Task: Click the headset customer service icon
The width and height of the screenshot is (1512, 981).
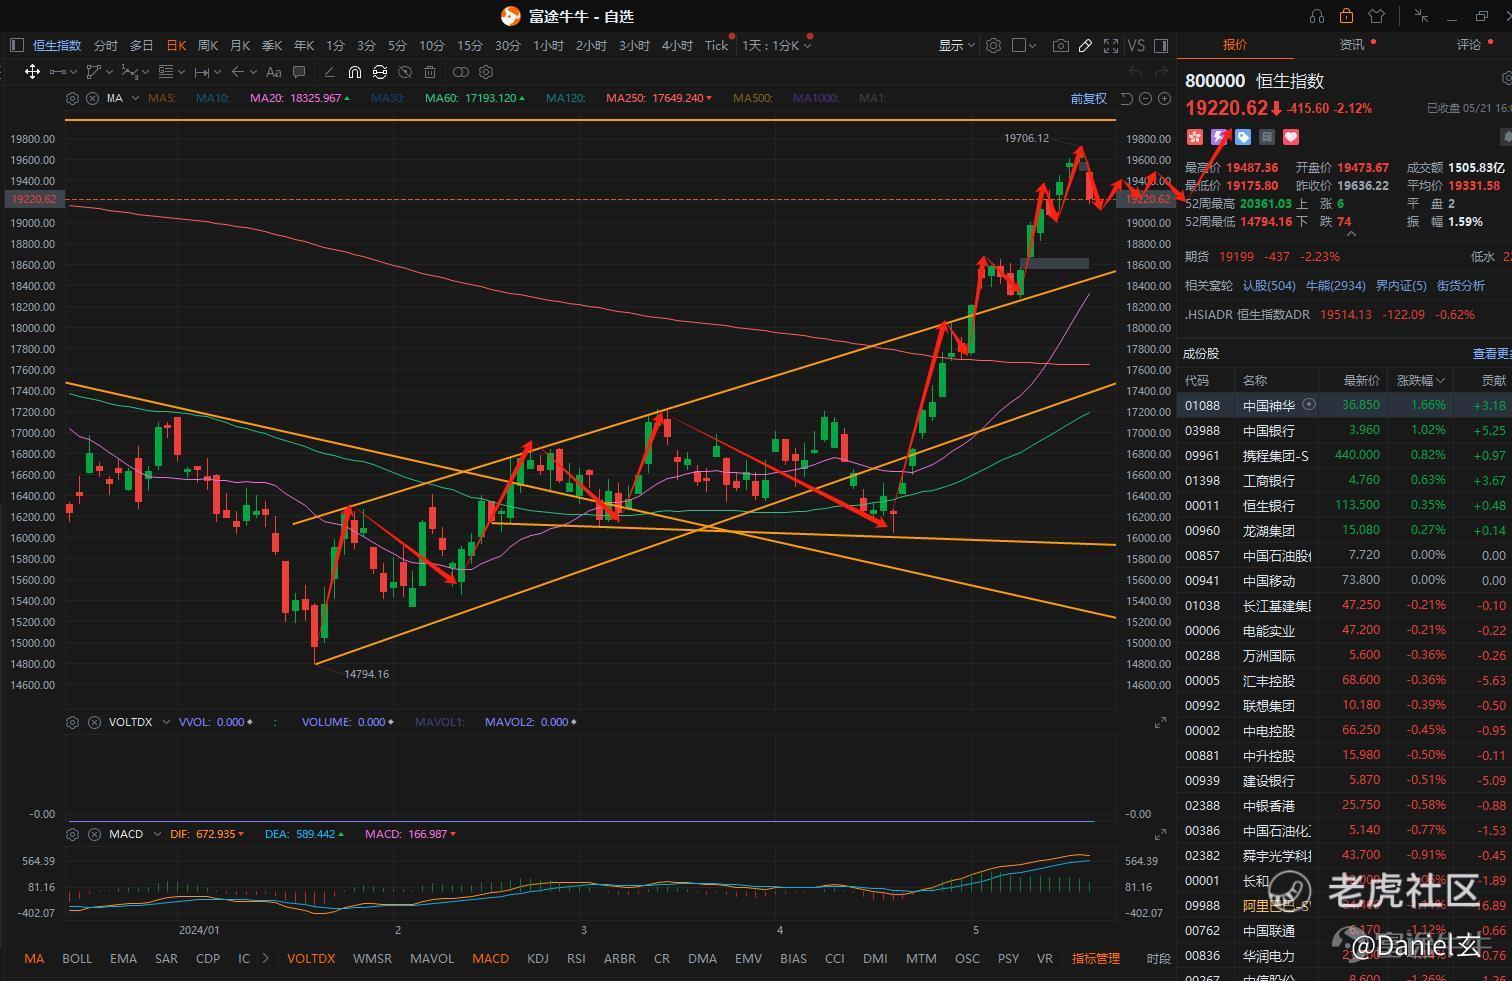Action: click(x=1317, y=16)
